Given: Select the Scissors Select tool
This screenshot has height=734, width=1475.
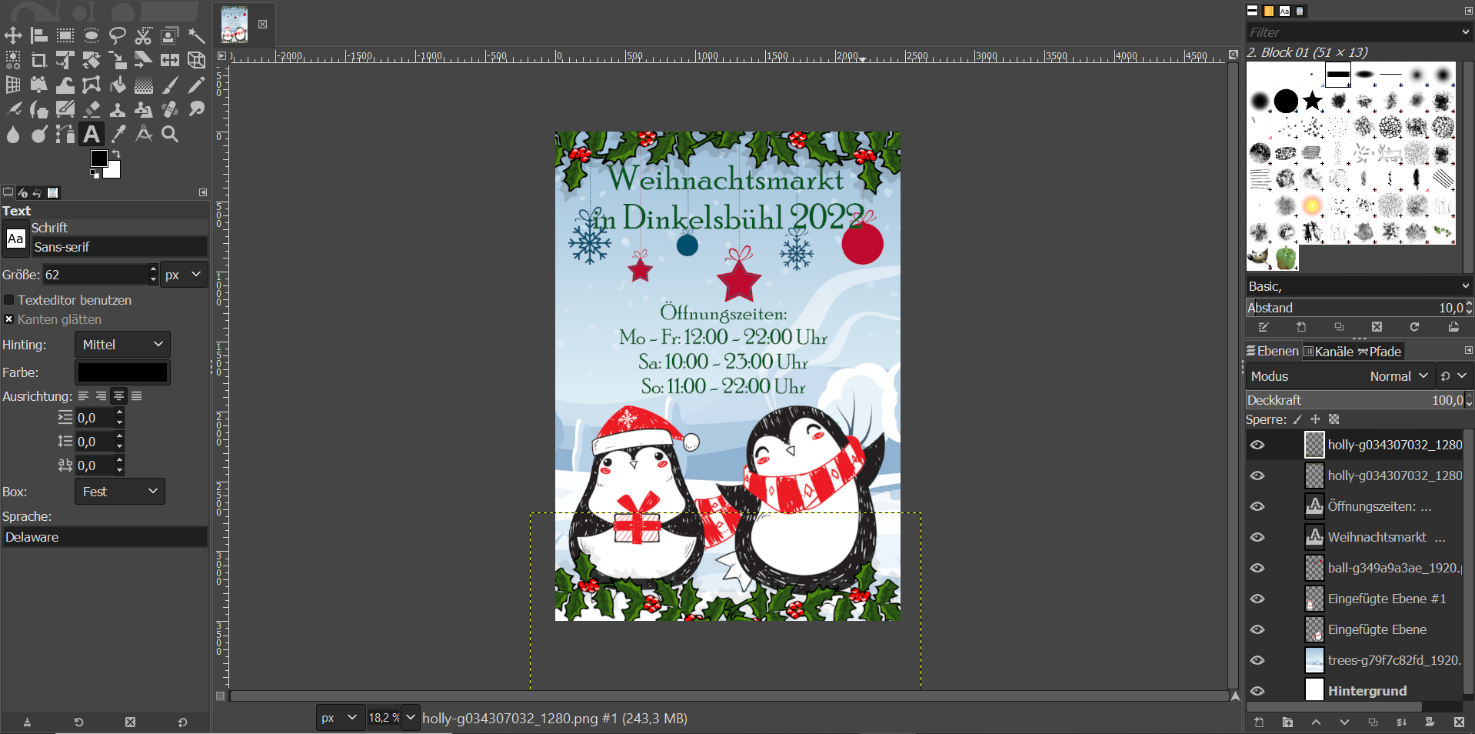Looking at the screenshot, I should pyautogui.click(x=143, y=36).
